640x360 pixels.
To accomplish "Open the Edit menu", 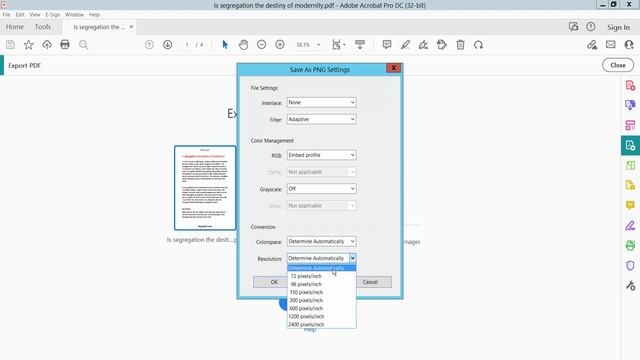I will point(20,15).
